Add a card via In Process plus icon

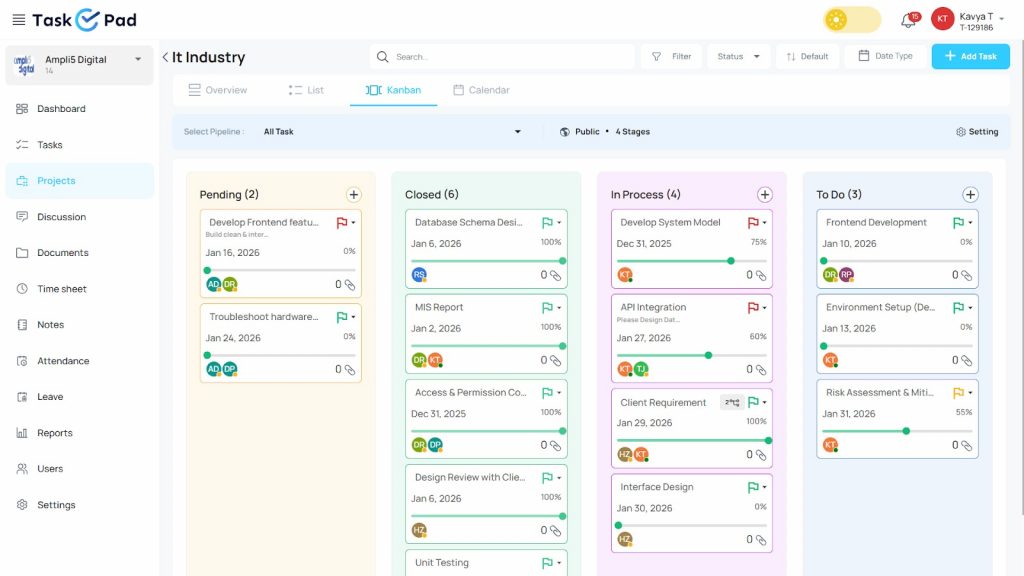[x=764, y=195]
